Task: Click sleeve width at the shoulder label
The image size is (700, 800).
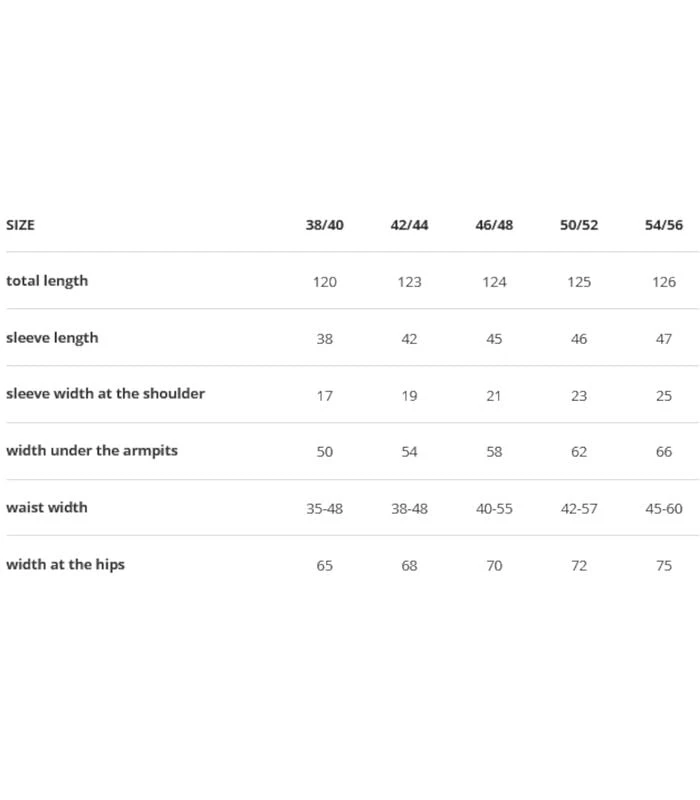Action: [105, 394]
